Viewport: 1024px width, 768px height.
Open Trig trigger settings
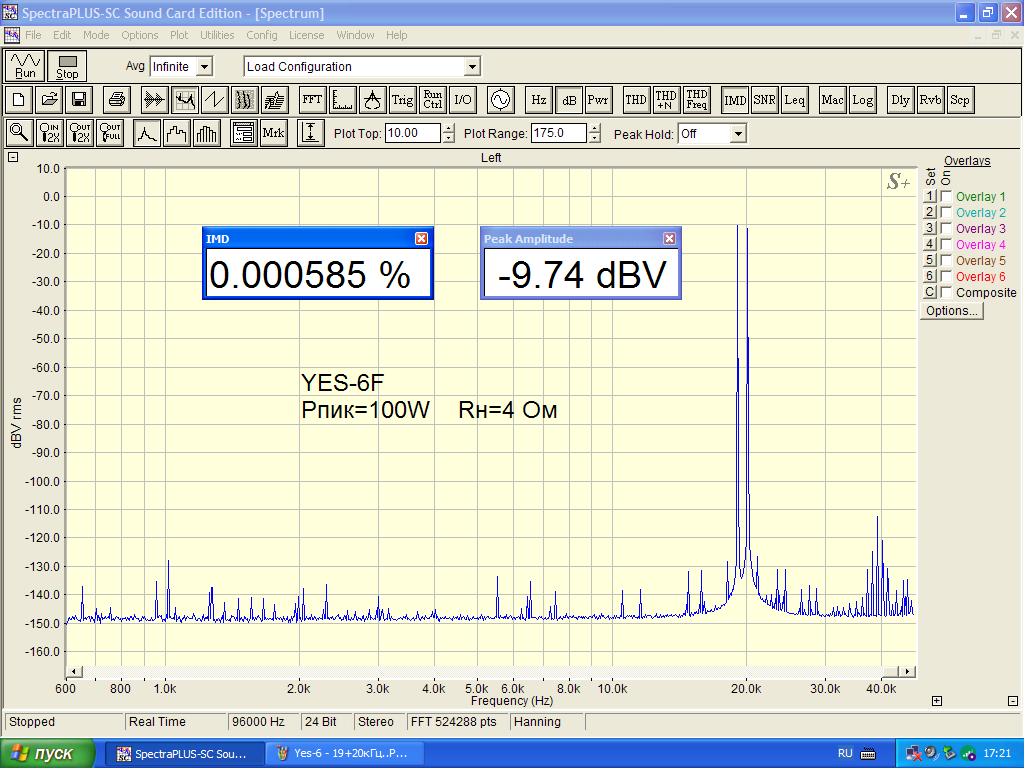(x=402, y=100)
